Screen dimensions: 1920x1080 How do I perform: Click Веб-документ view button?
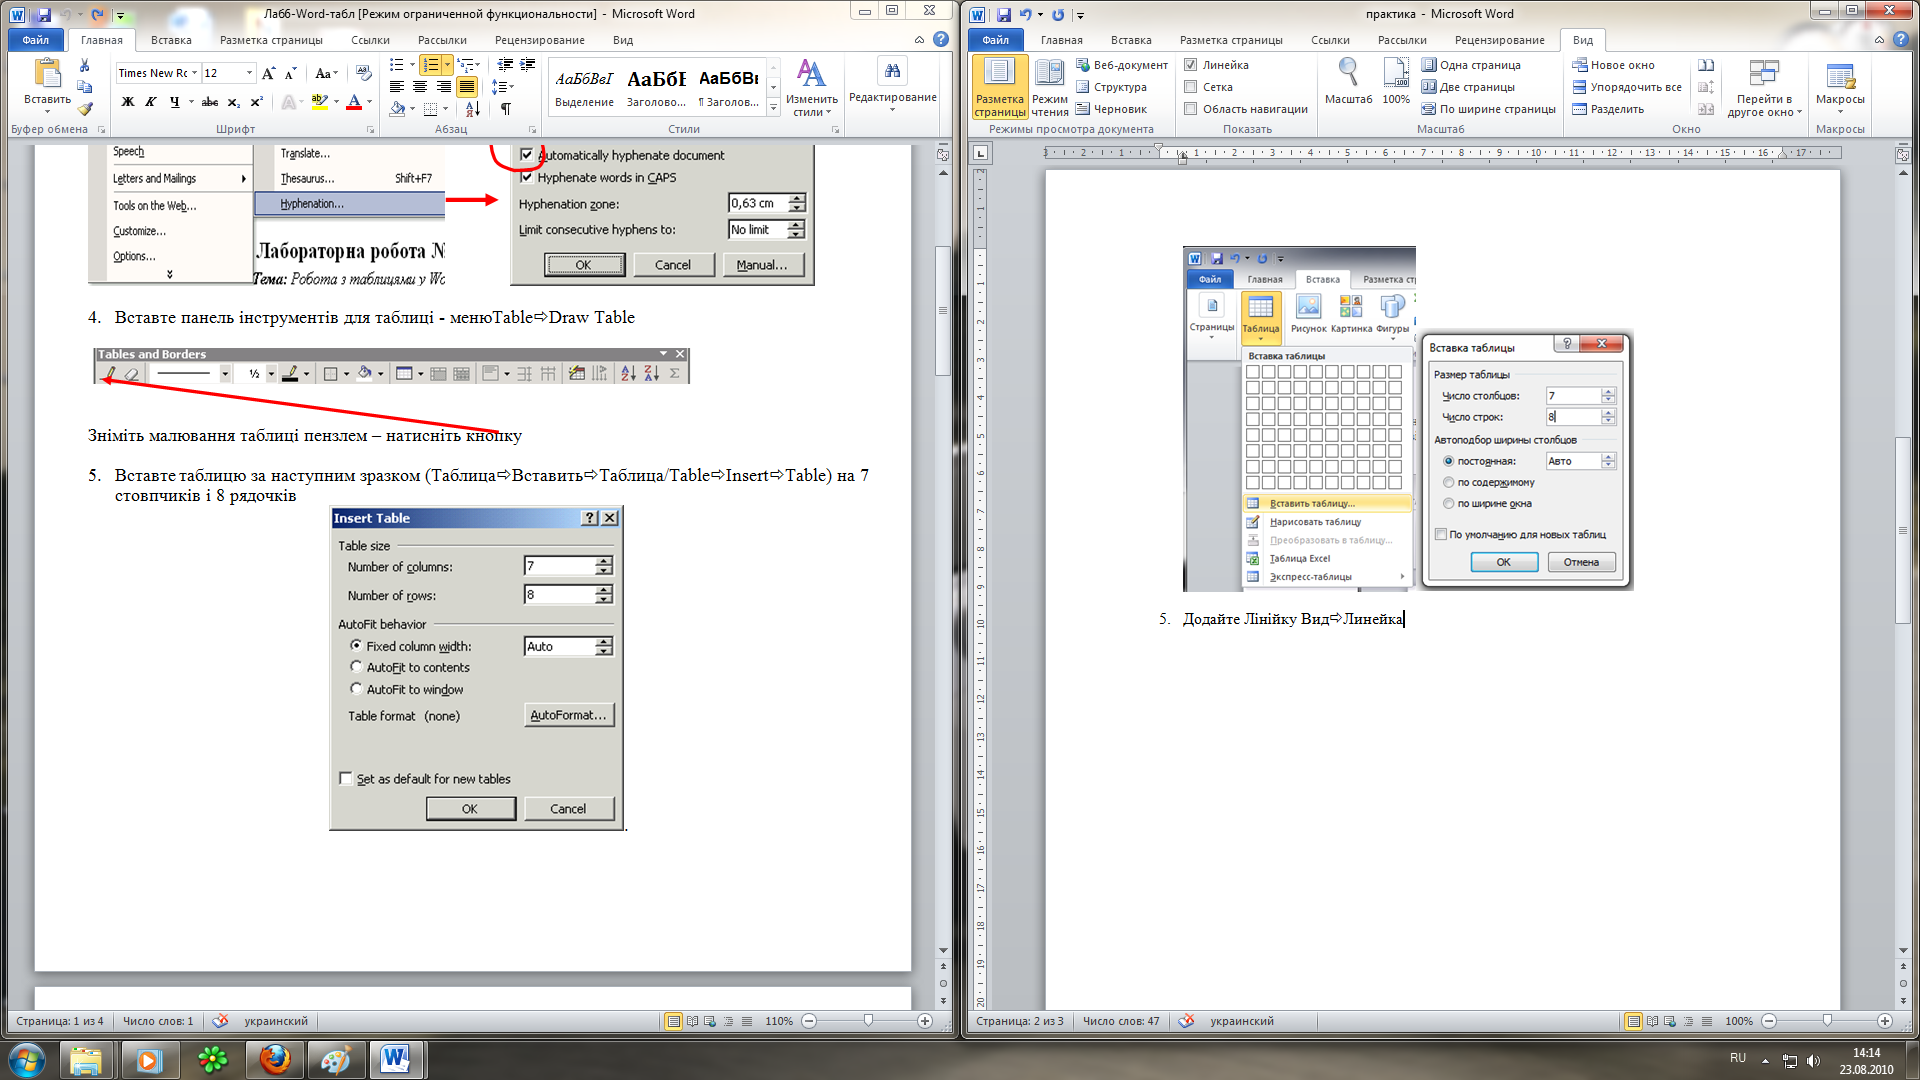coord(1122,65)
